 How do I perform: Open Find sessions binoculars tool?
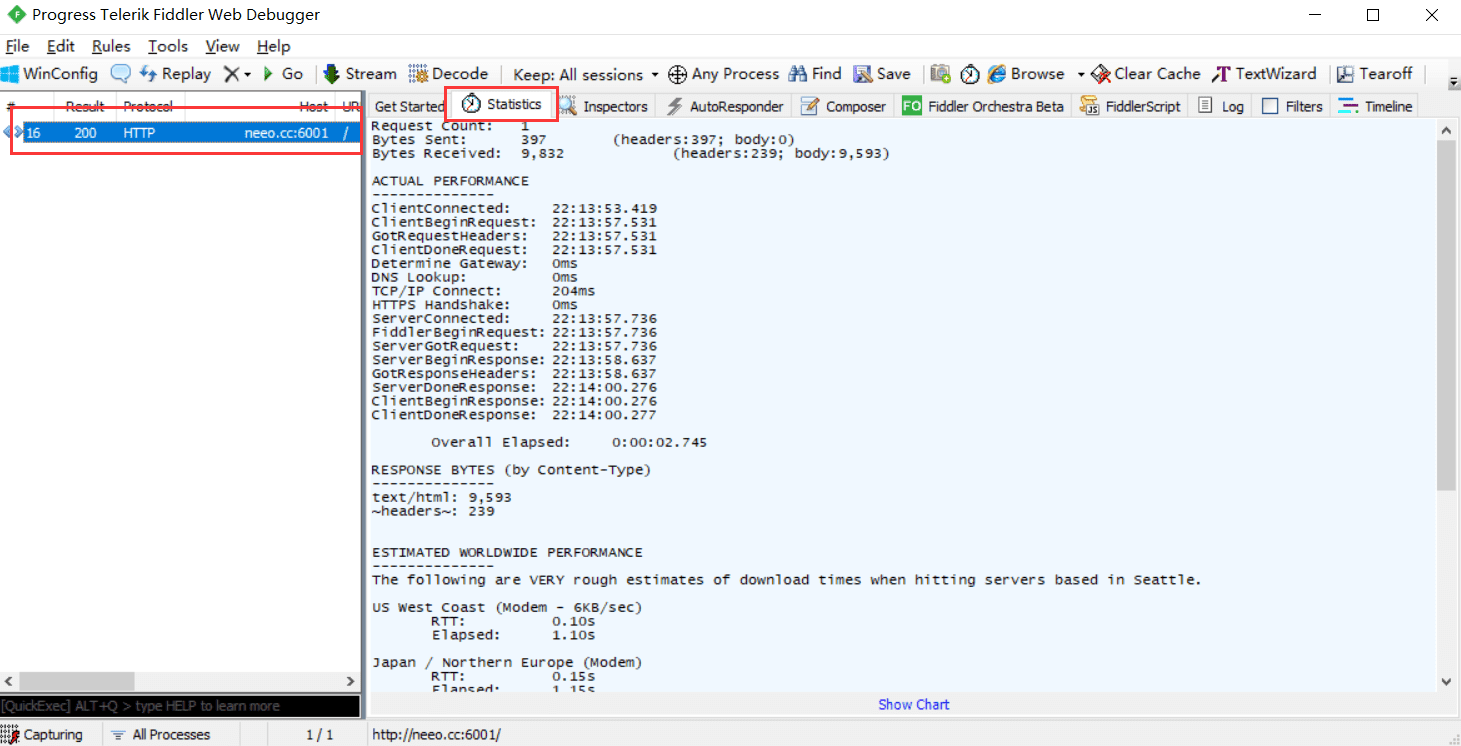point(815,74)
